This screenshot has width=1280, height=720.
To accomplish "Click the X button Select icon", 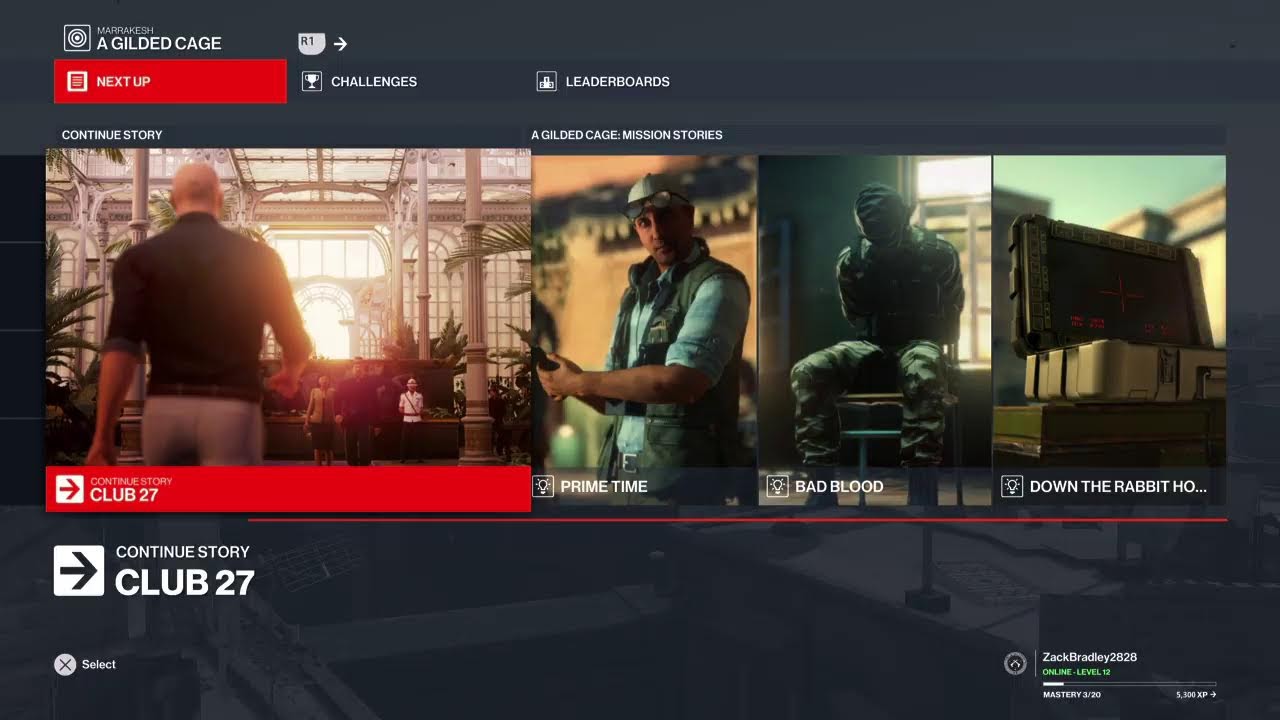I will (65, 665).
